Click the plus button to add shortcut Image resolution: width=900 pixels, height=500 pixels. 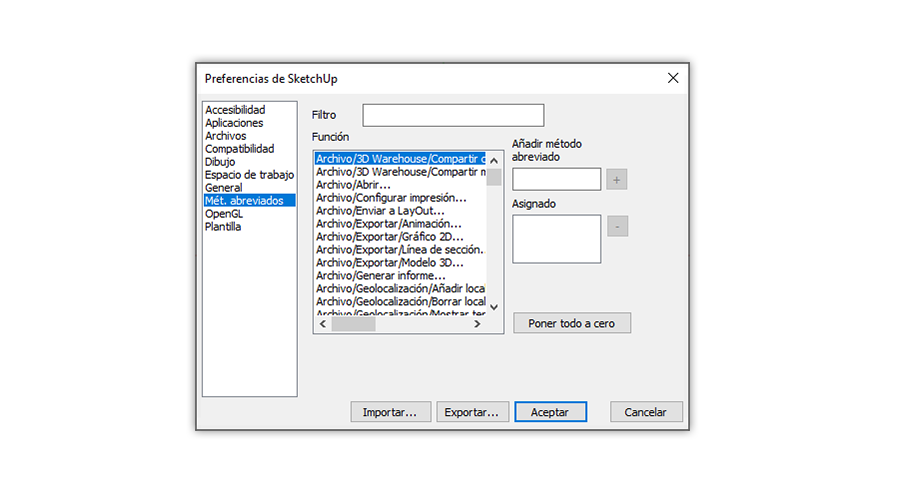point(616,180)
